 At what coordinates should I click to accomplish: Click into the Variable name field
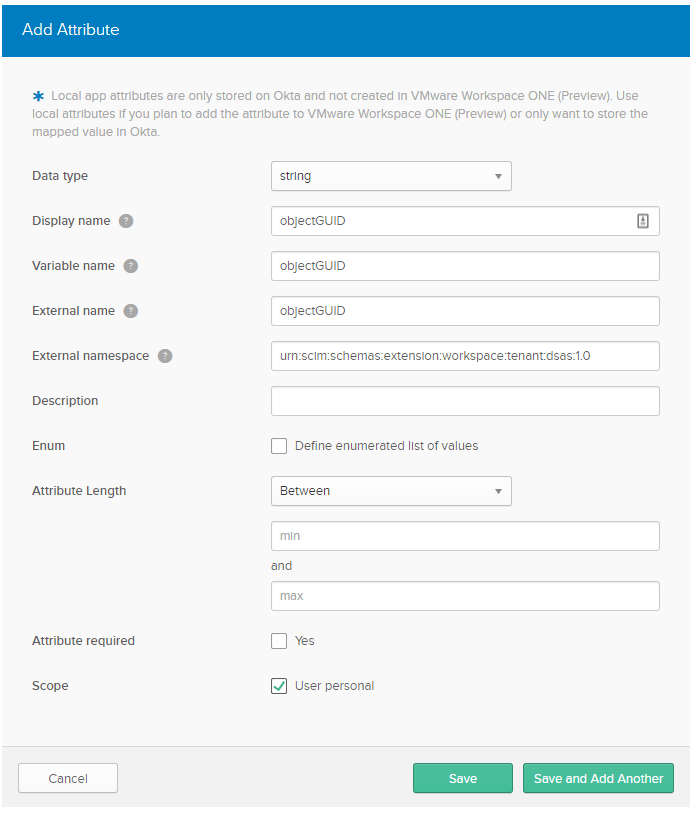465,266
